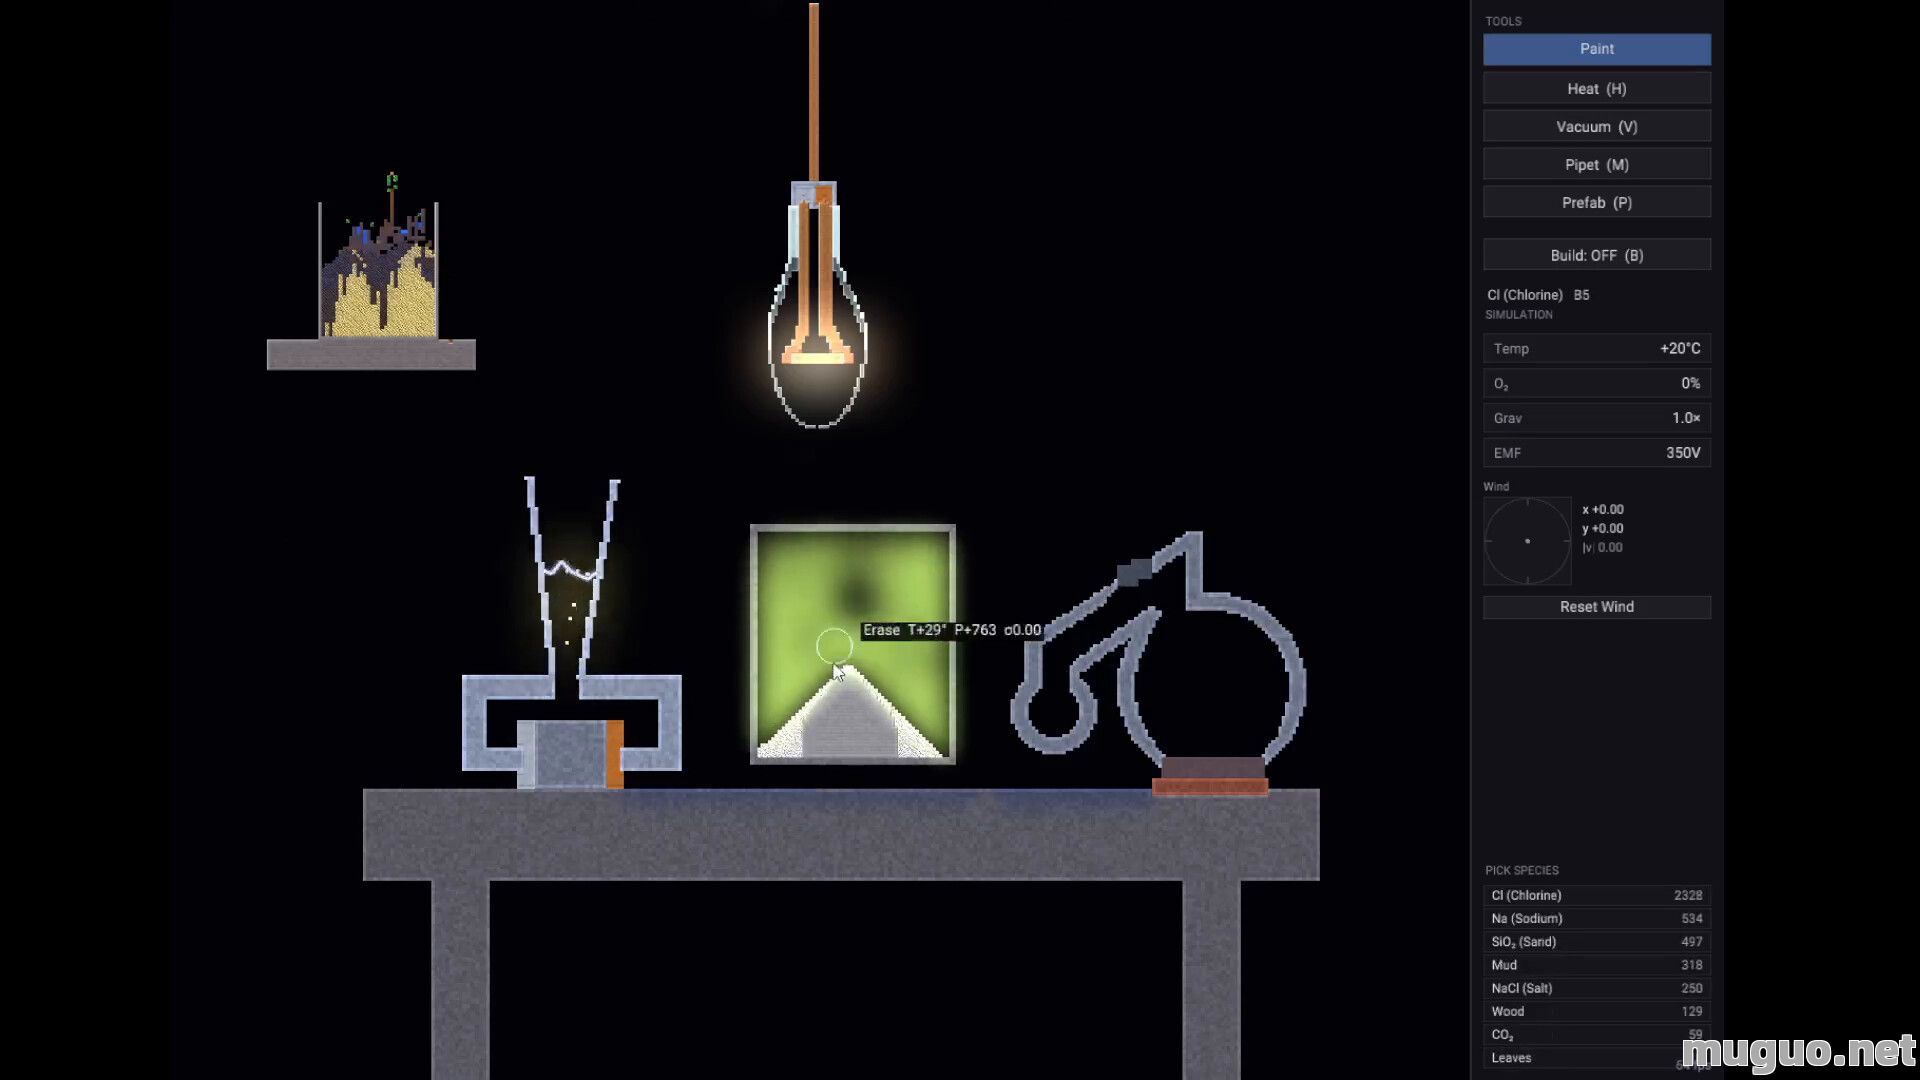Viewport: 1920px width, 1080px height.
Task: Pick Mud species from list
Action: point(1596,964)
